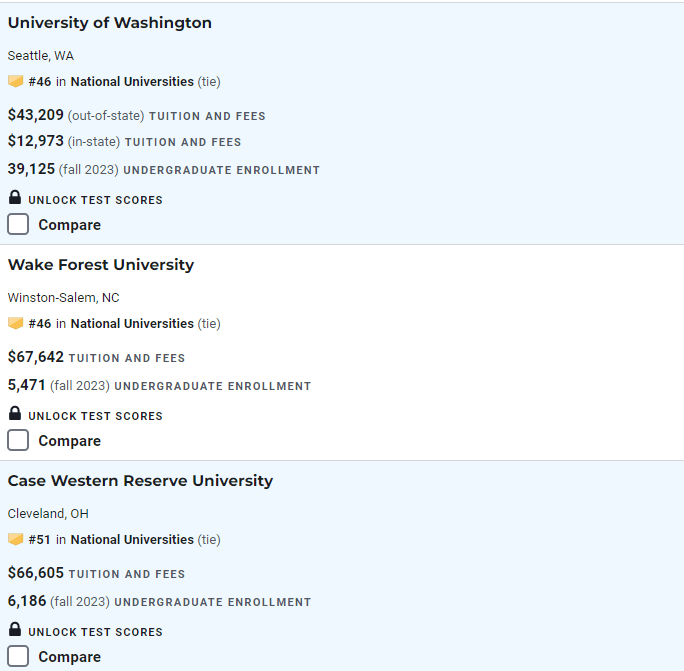This screenshot has width=684, height=671.
Task: Enable Compare checkbox for Wake Forest University
Action: 18,440
